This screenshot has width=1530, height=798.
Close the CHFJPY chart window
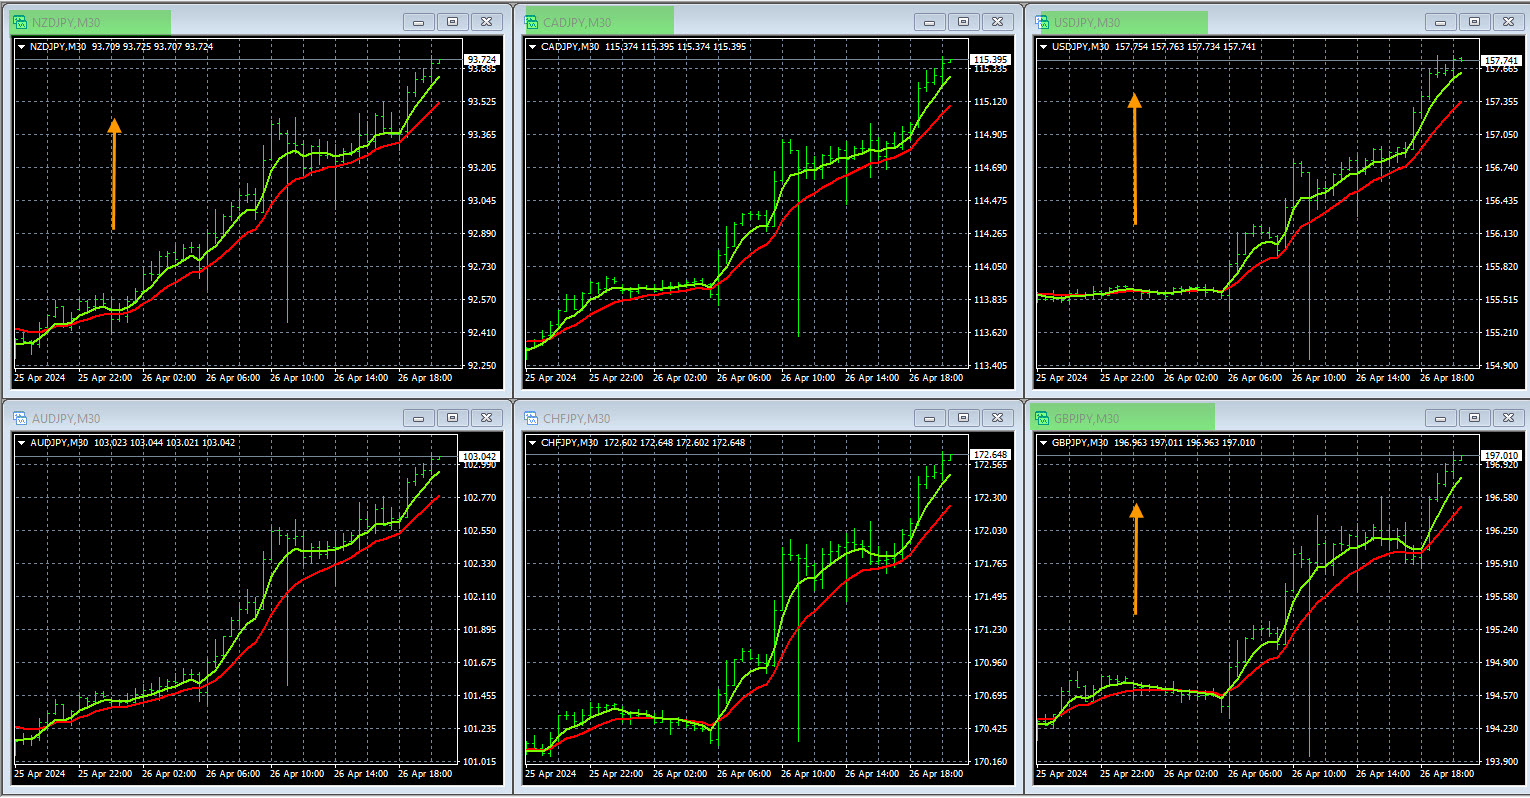tap(997, 418)
